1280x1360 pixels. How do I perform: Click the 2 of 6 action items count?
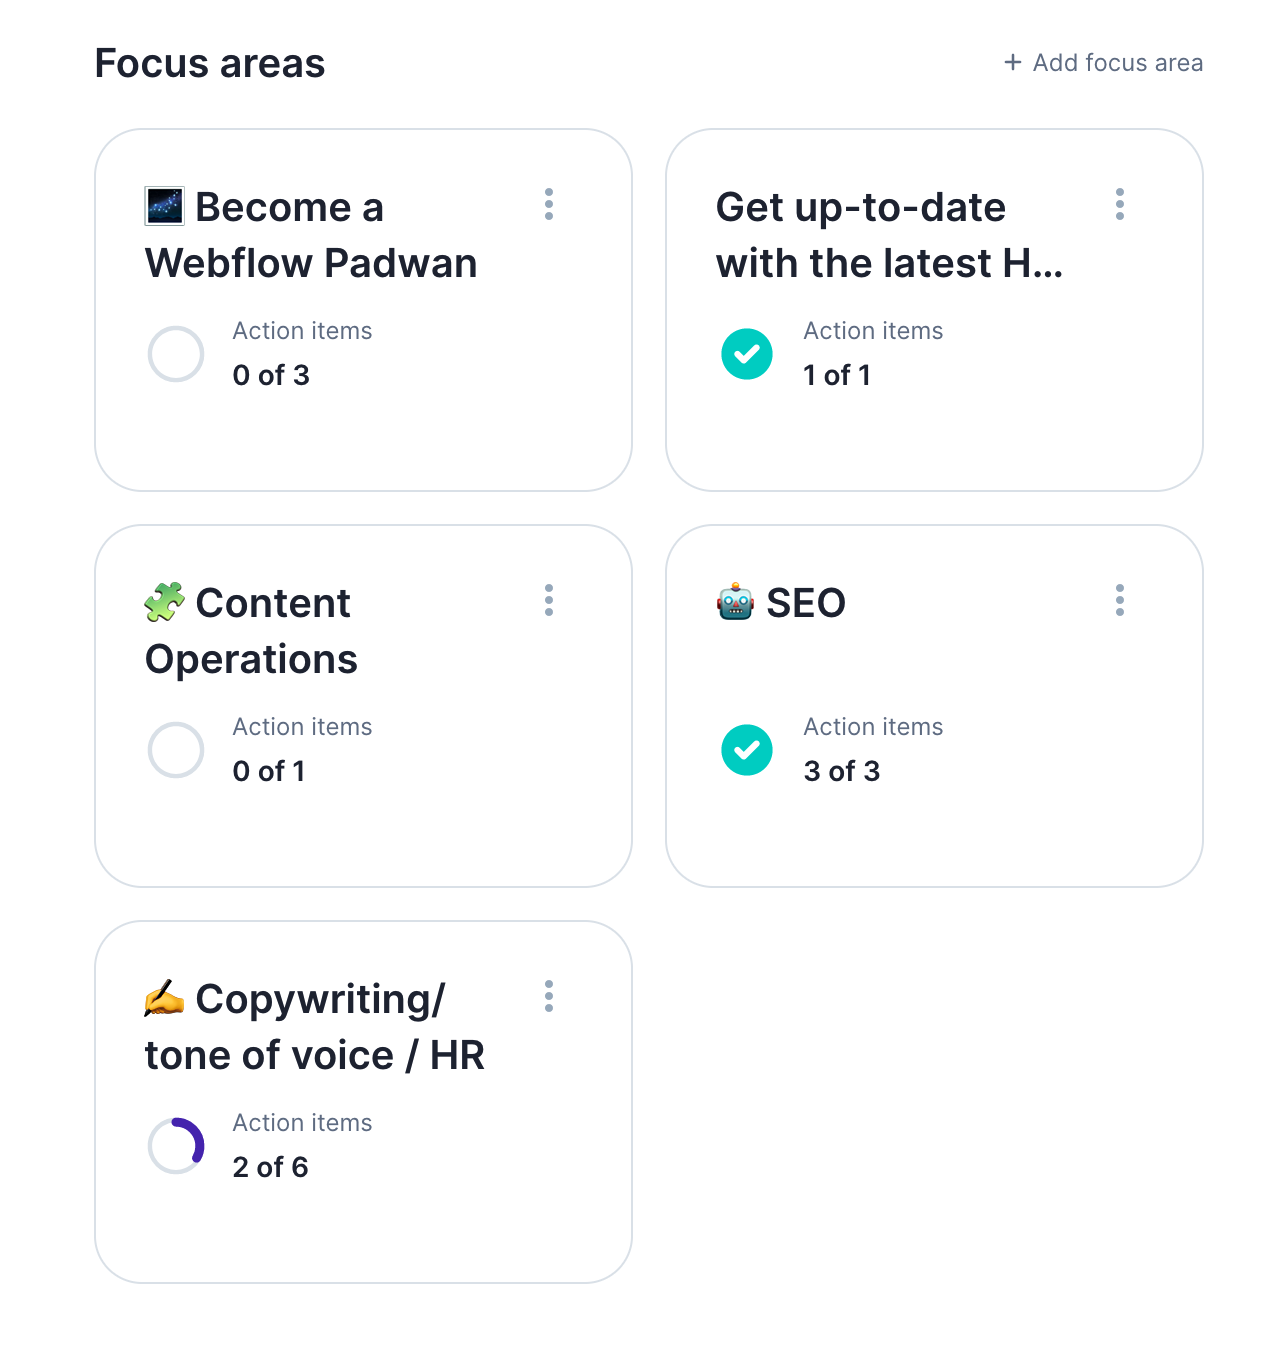click(270, 1167)
